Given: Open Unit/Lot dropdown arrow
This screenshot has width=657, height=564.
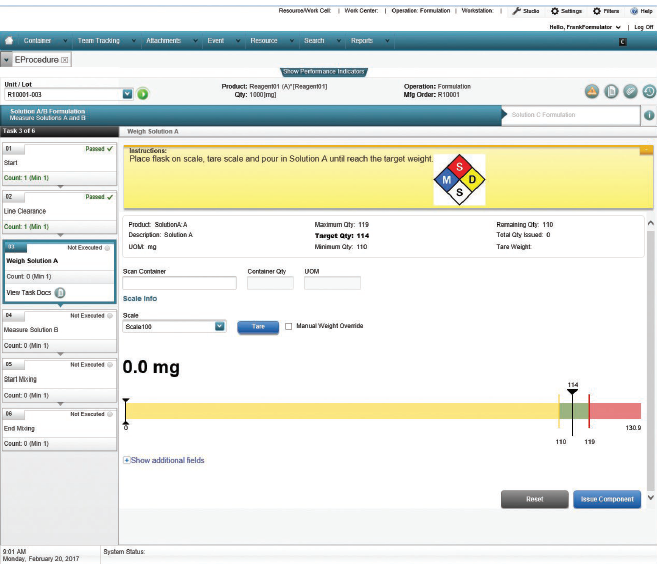Looking at the screenshot, I should 127,94.
